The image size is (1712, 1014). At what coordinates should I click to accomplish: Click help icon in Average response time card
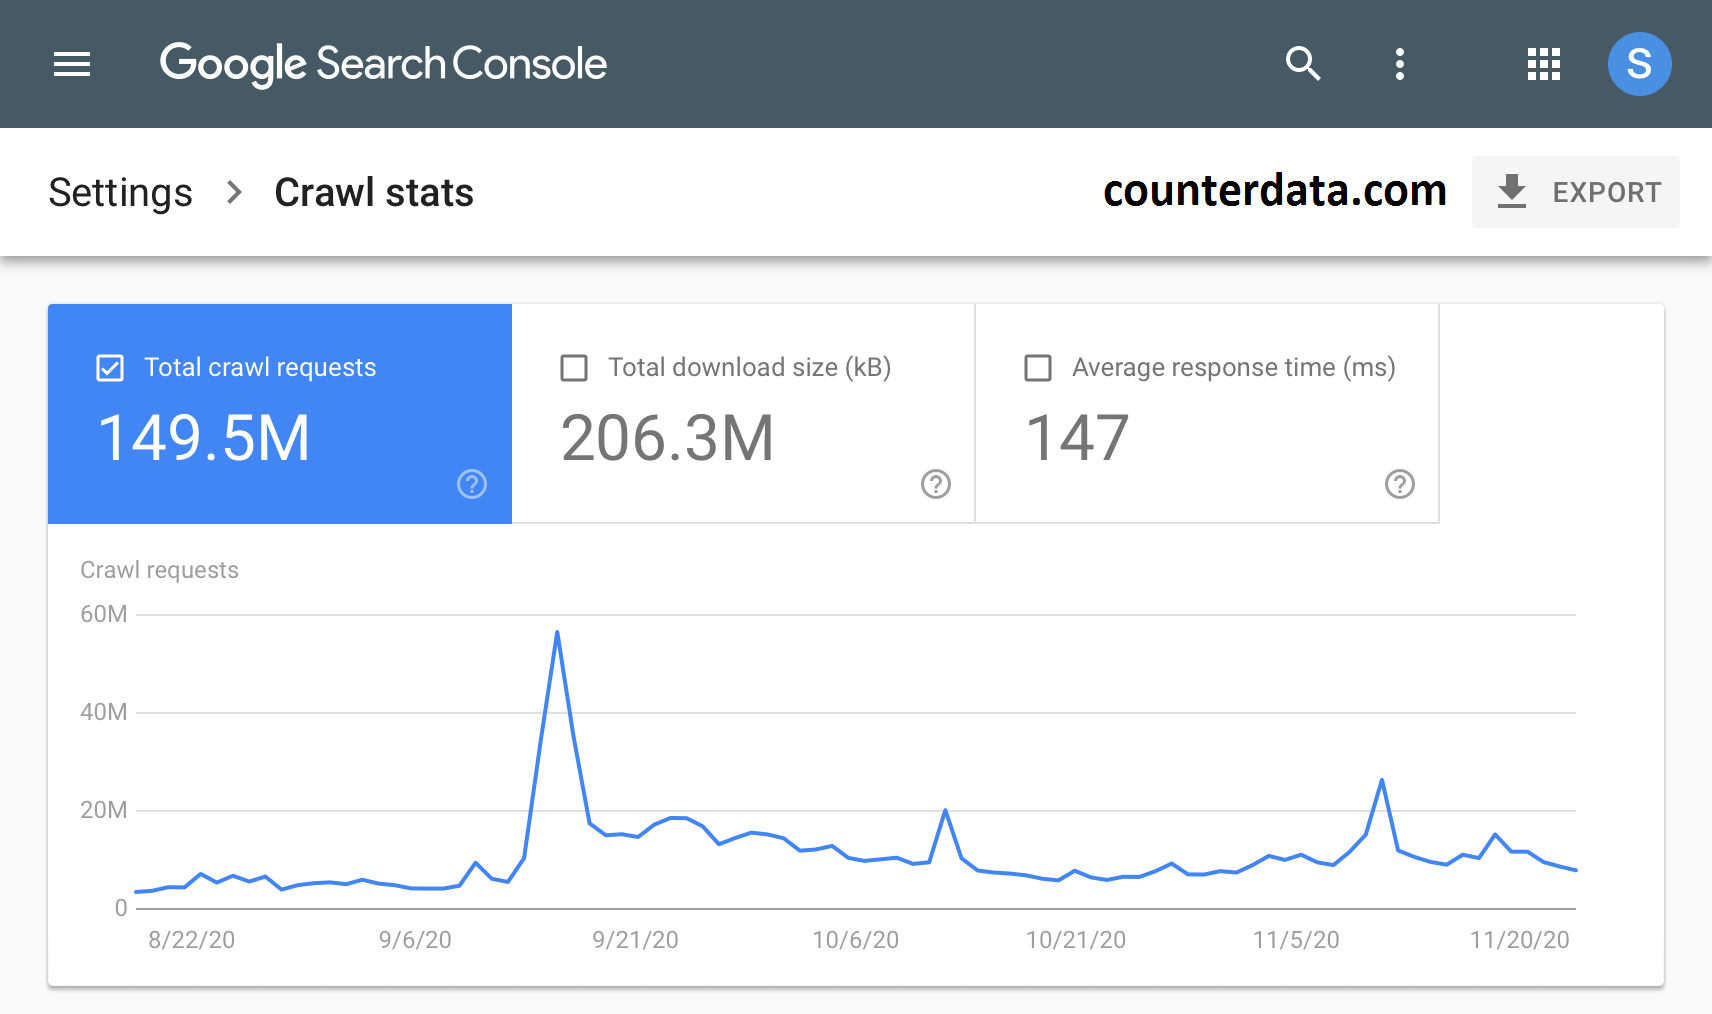pos(1399,484)
